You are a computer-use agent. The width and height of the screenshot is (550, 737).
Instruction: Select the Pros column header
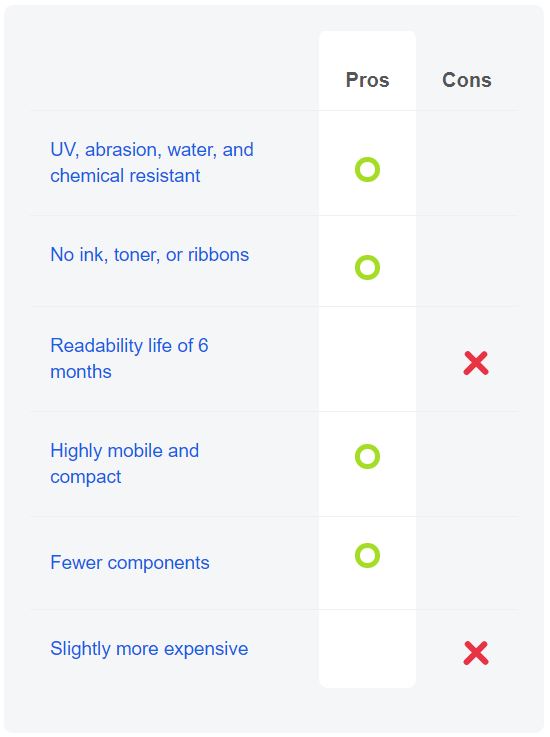tap(367, 80)
